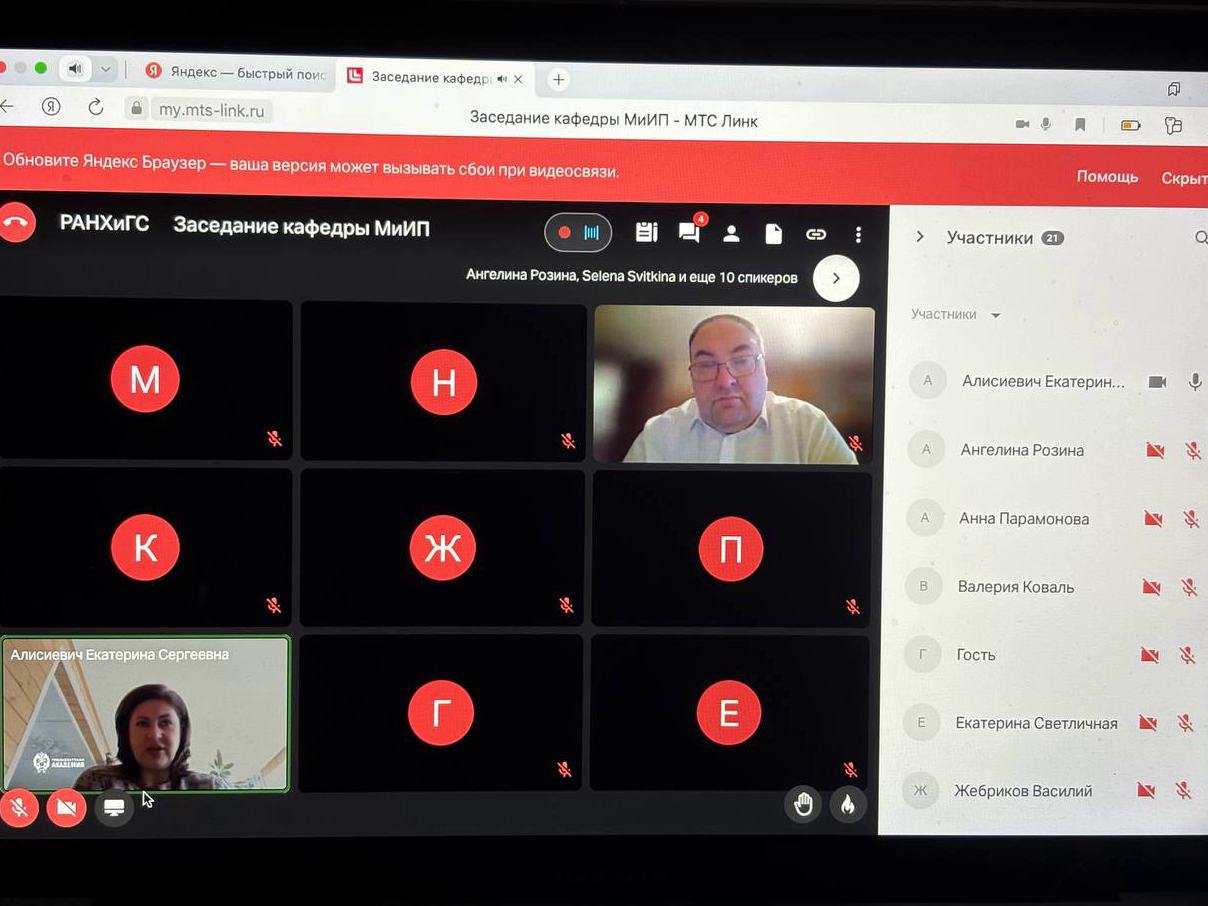Toggle your camera at bottom left
1208x906 pixels.
point(66,807)
